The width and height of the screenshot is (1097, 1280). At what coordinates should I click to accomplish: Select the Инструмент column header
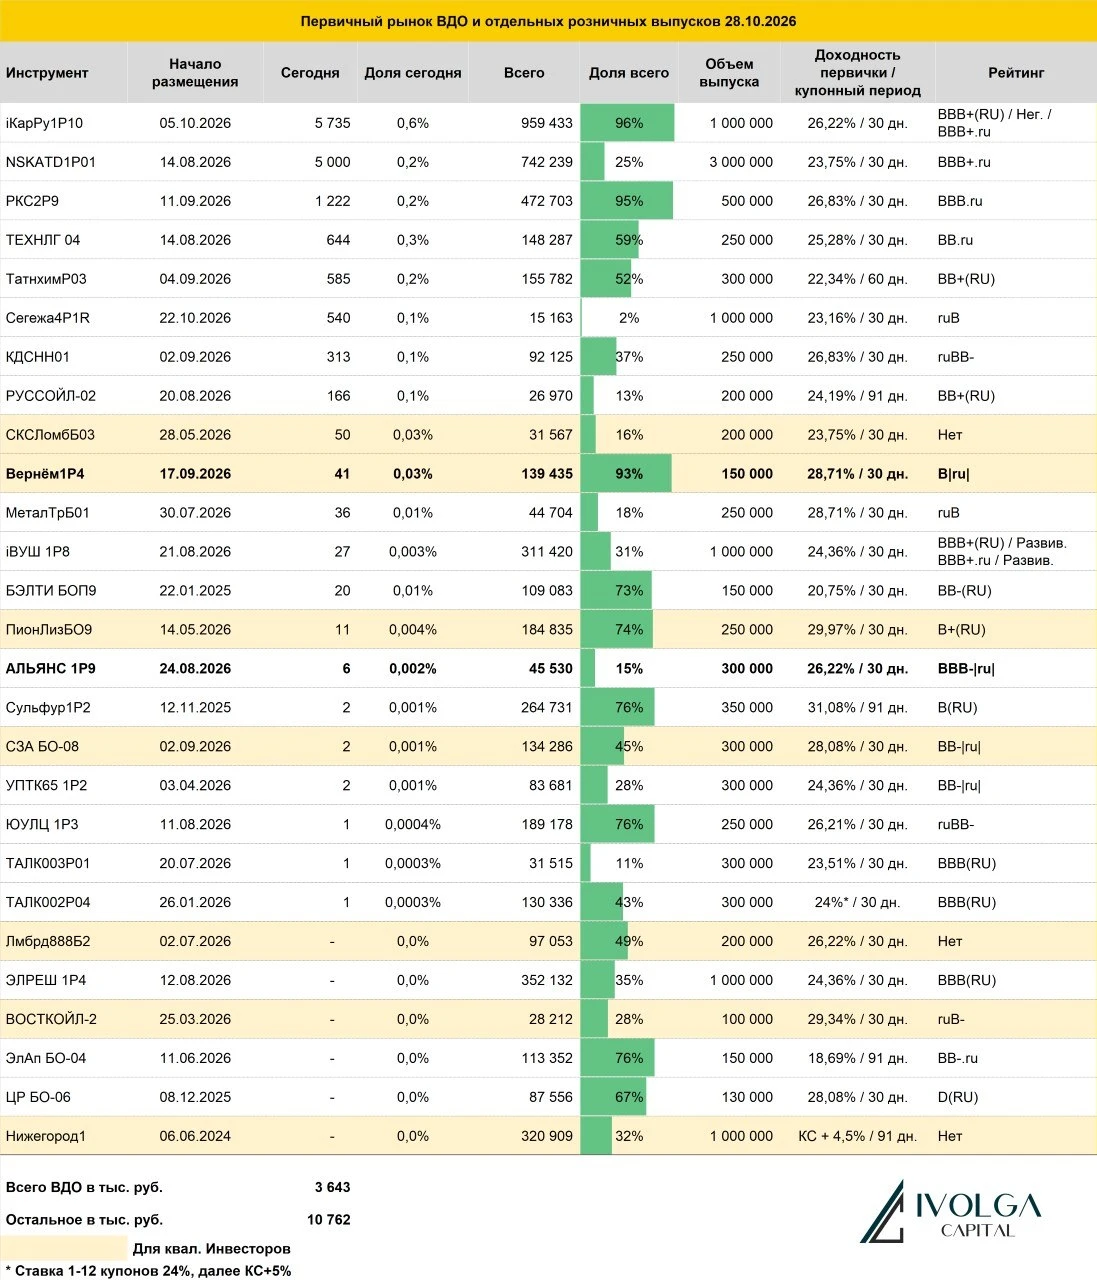tap(47, 73)
